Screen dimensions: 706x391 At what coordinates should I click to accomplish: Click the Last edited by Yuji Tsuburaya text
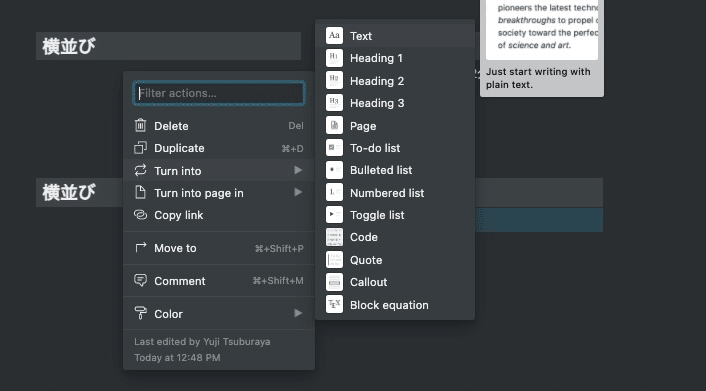(202, 341)
